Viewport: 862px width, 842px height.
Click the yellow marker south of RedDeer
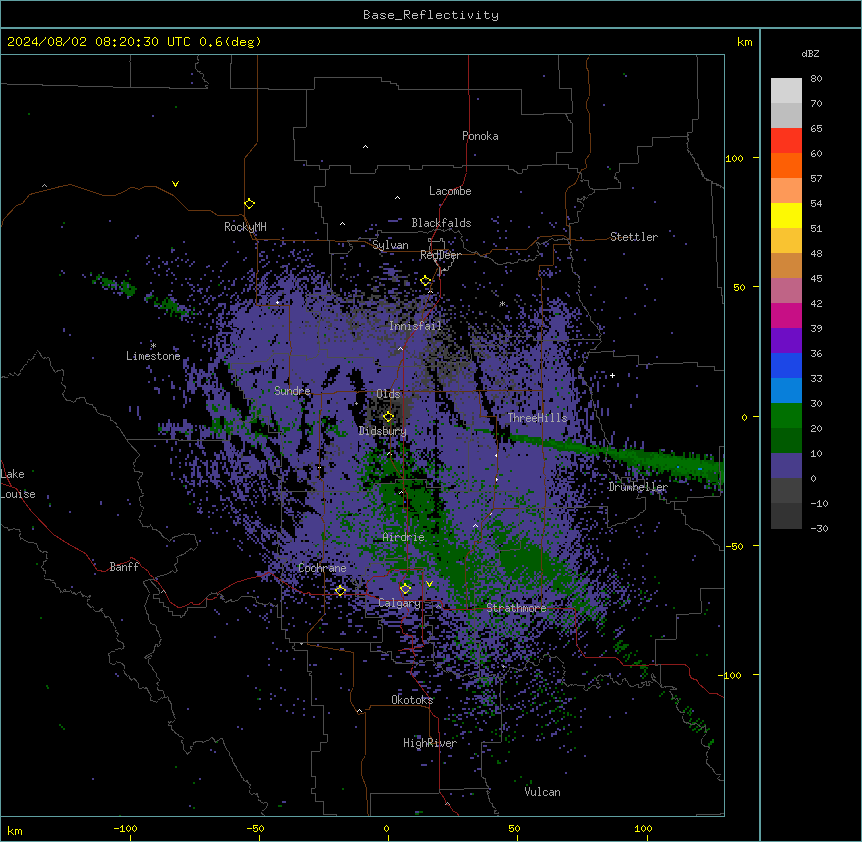(x=425, y=280)
